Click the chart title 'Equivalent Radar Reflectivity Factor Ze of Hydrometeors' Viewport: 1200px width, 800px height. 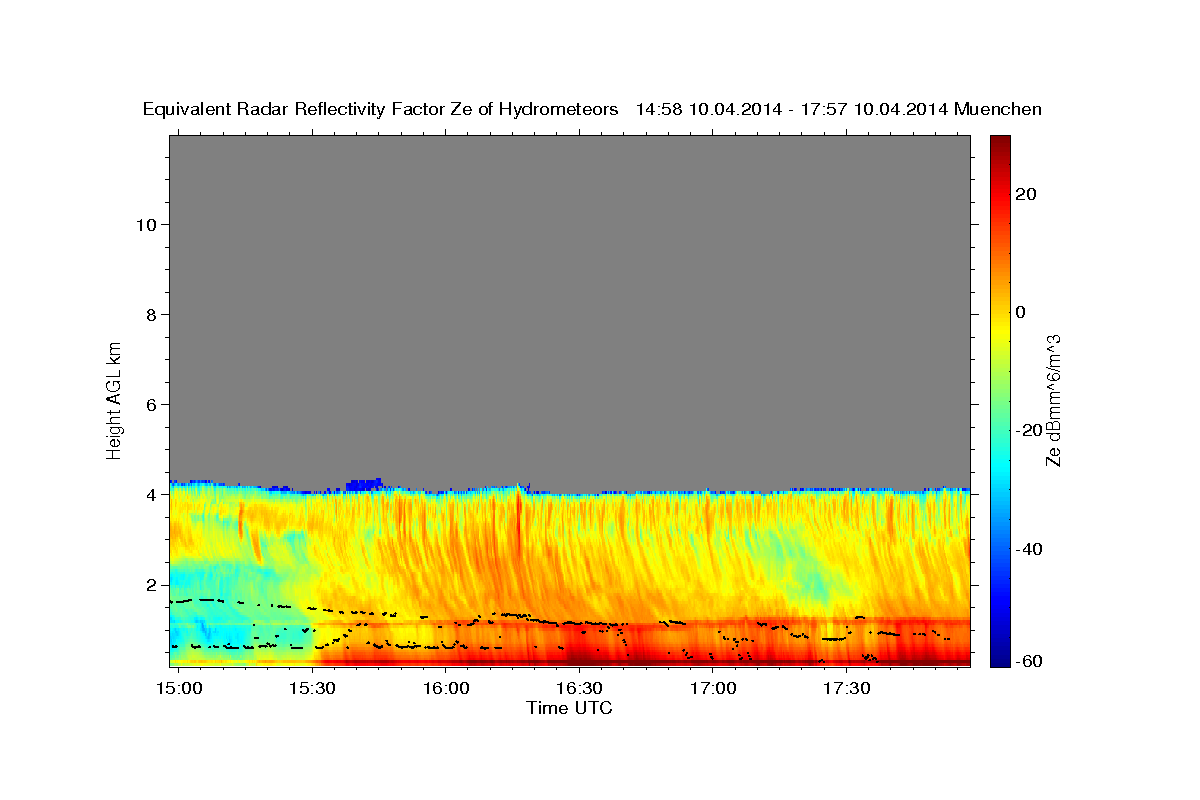(x=380, y=110)
